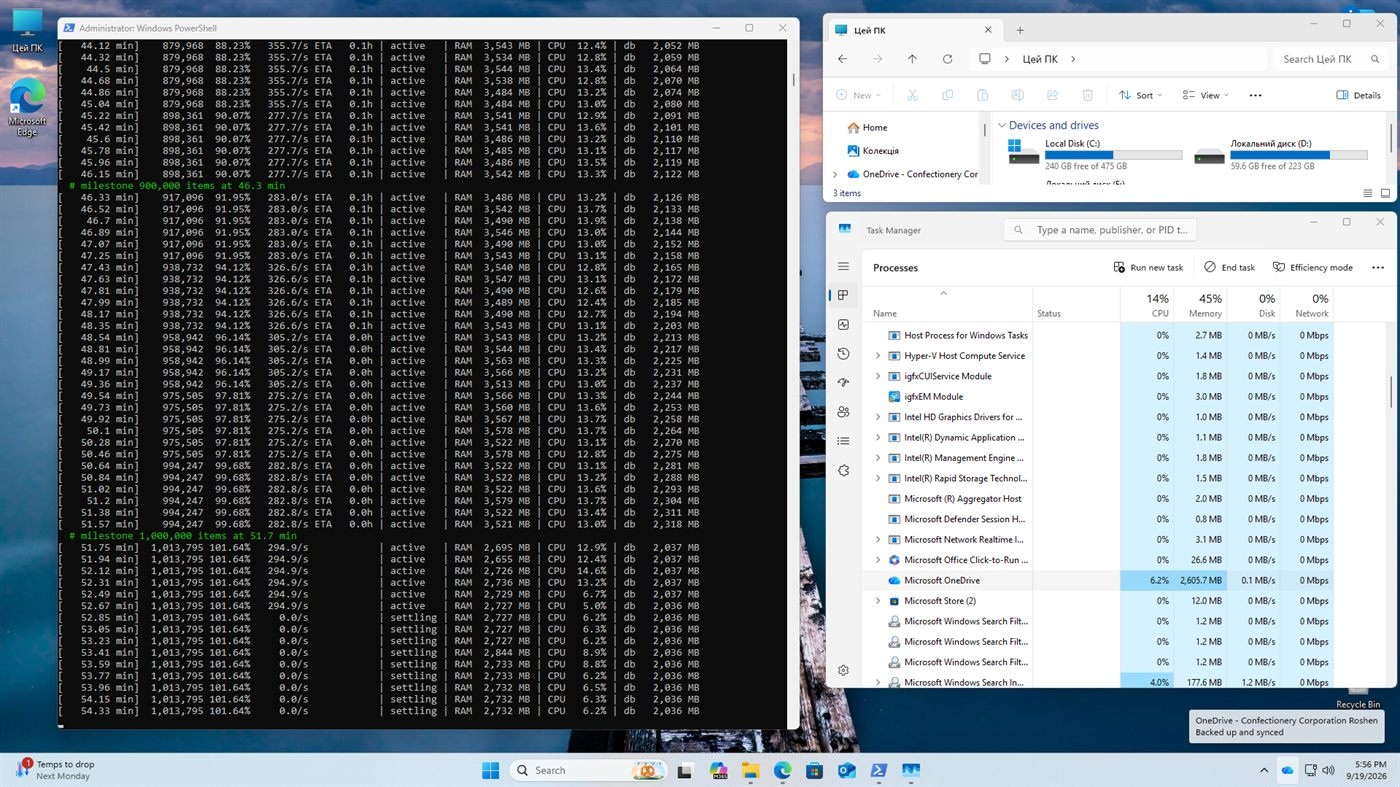Open Details page in Task Manager sidebar
Image resolution: width=1400 pixels, height=787 pixels.
(843, 440)
